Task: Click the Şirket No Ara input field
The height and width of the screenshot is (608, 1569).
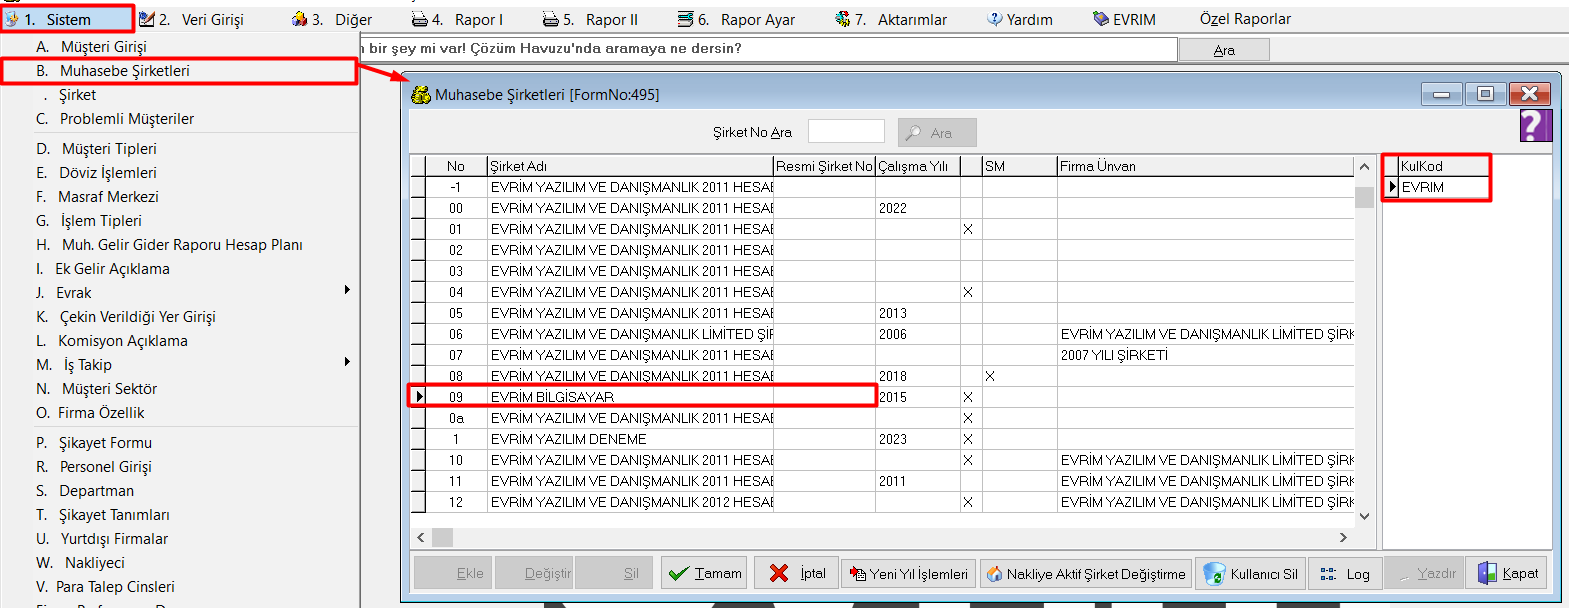Action: pos(846,132)
